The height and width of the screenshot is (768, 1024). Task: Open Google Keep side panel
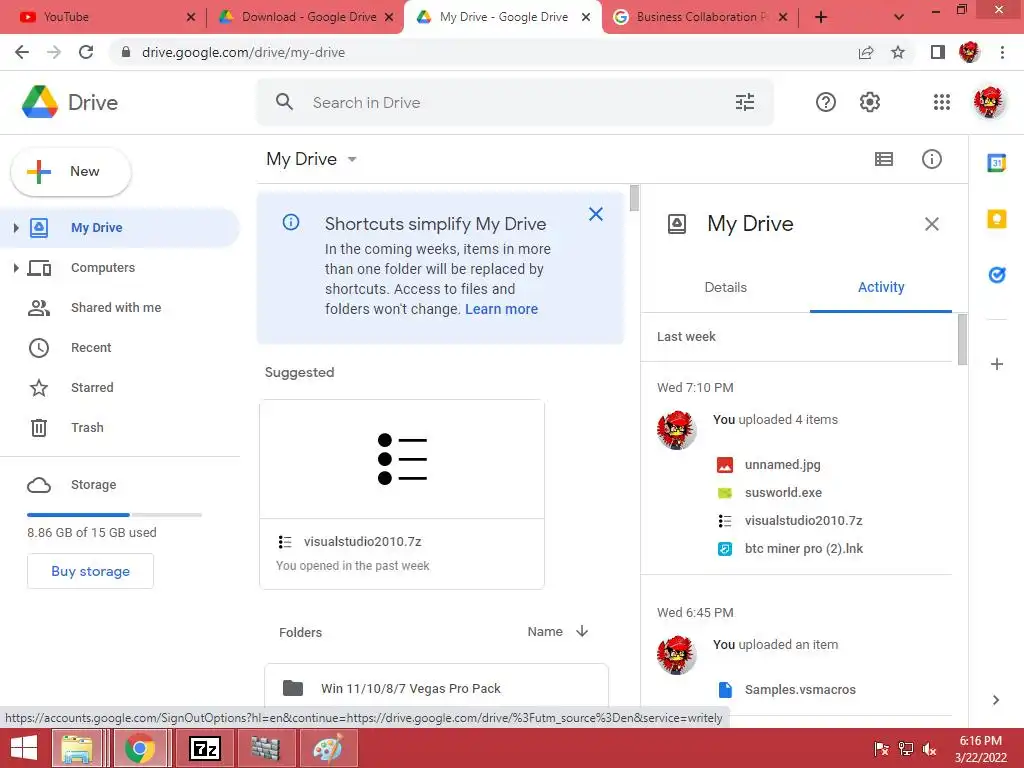coord(997,219)
